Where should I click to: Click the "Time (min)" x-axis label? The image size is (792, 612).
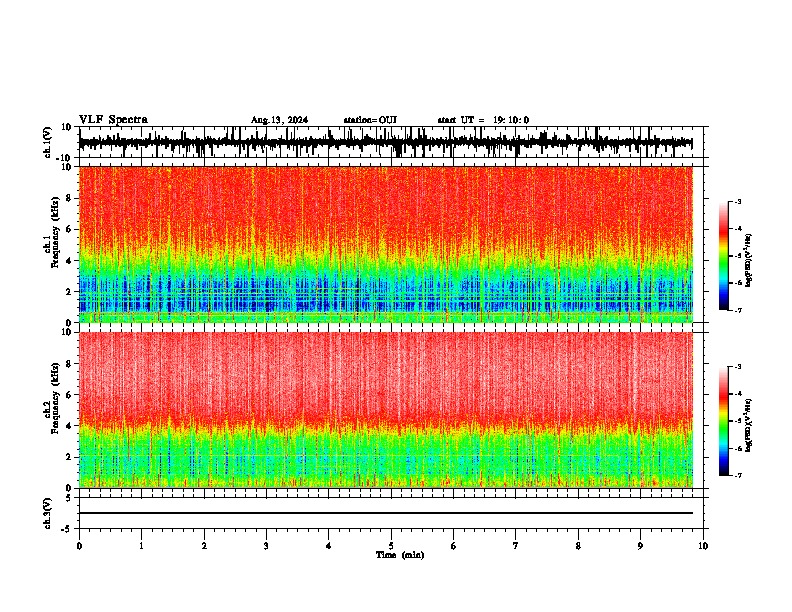coord(400,555)
